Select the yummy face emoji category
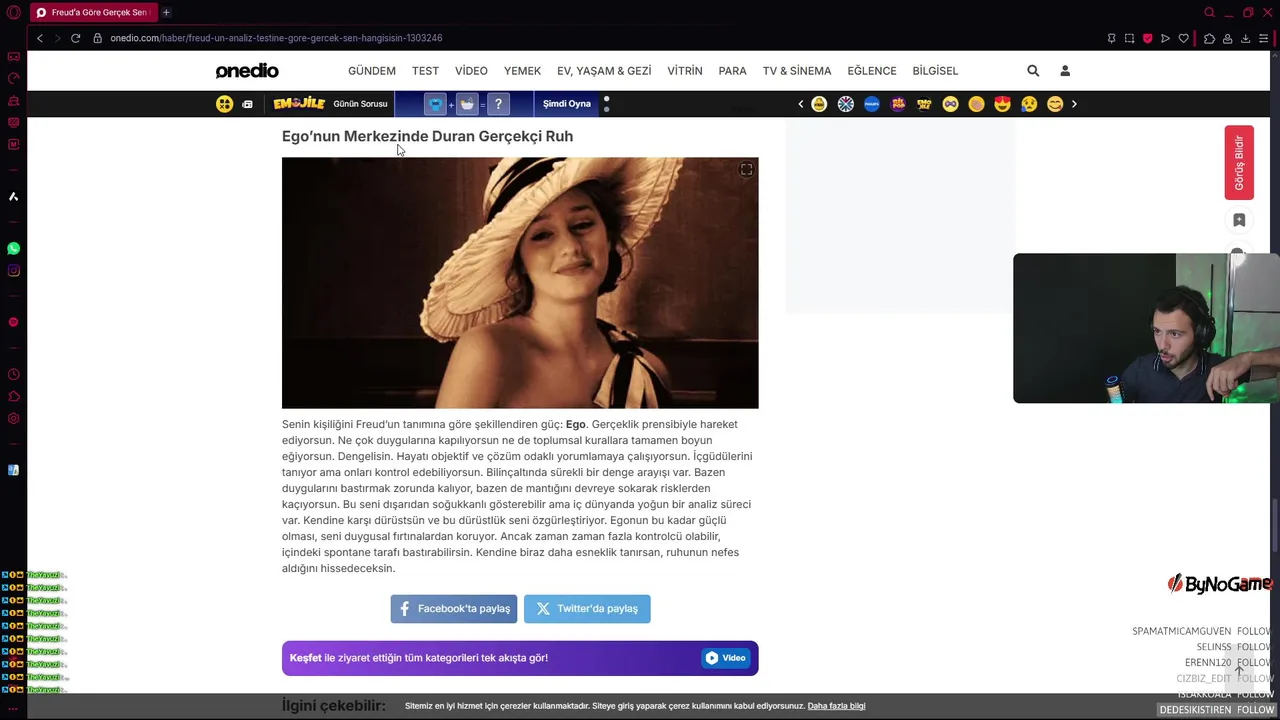1280x720 pixels. [1055, 104]
